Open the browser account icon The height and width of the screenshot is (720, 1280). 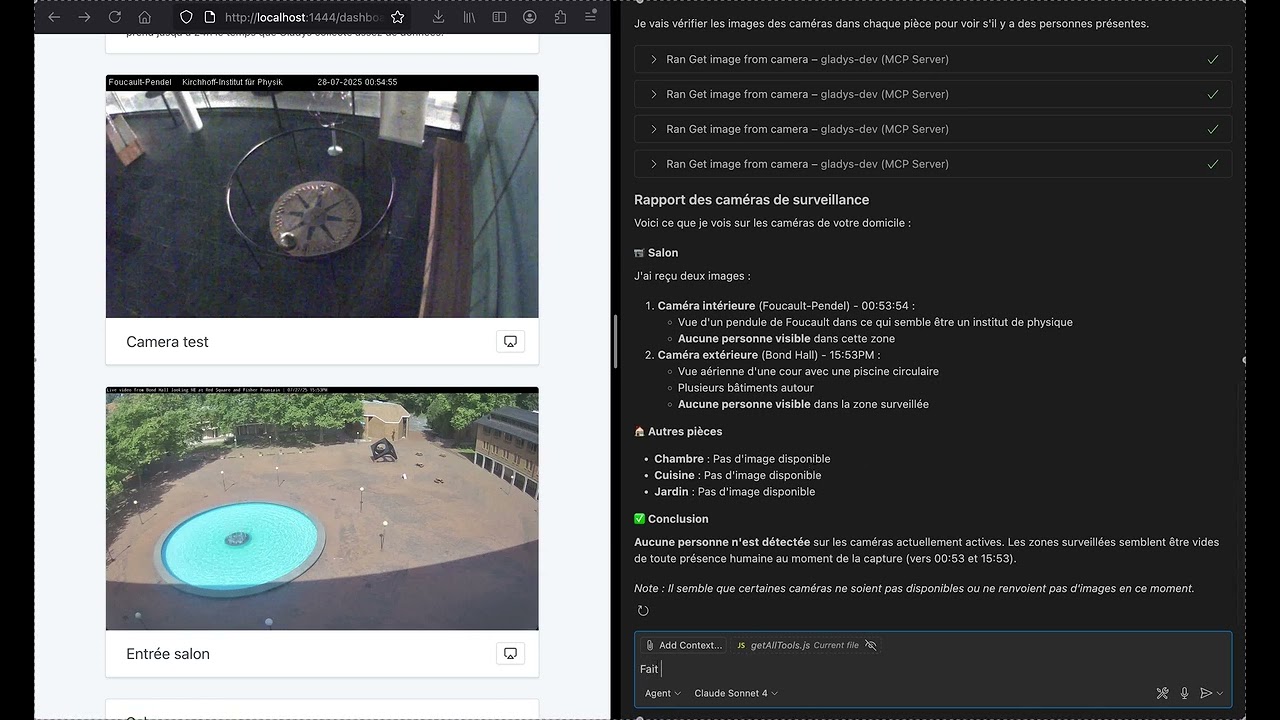(530, 17)
